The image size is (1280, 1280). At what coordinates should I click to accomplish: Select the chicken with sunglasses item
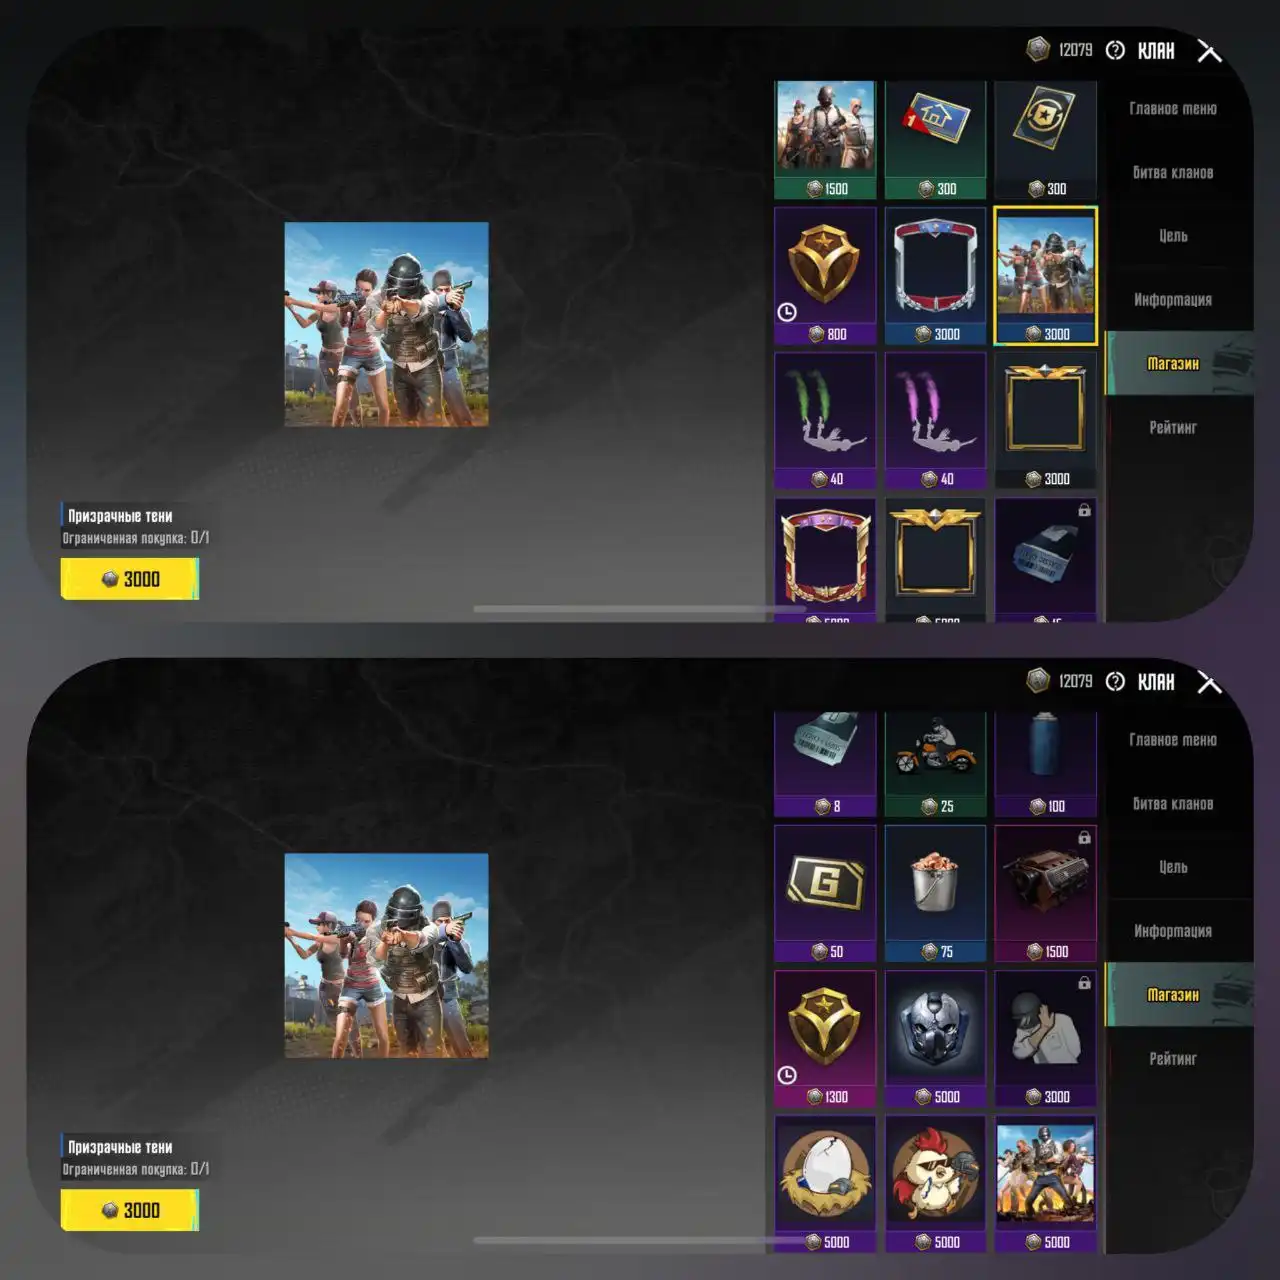coord(935,1185)
